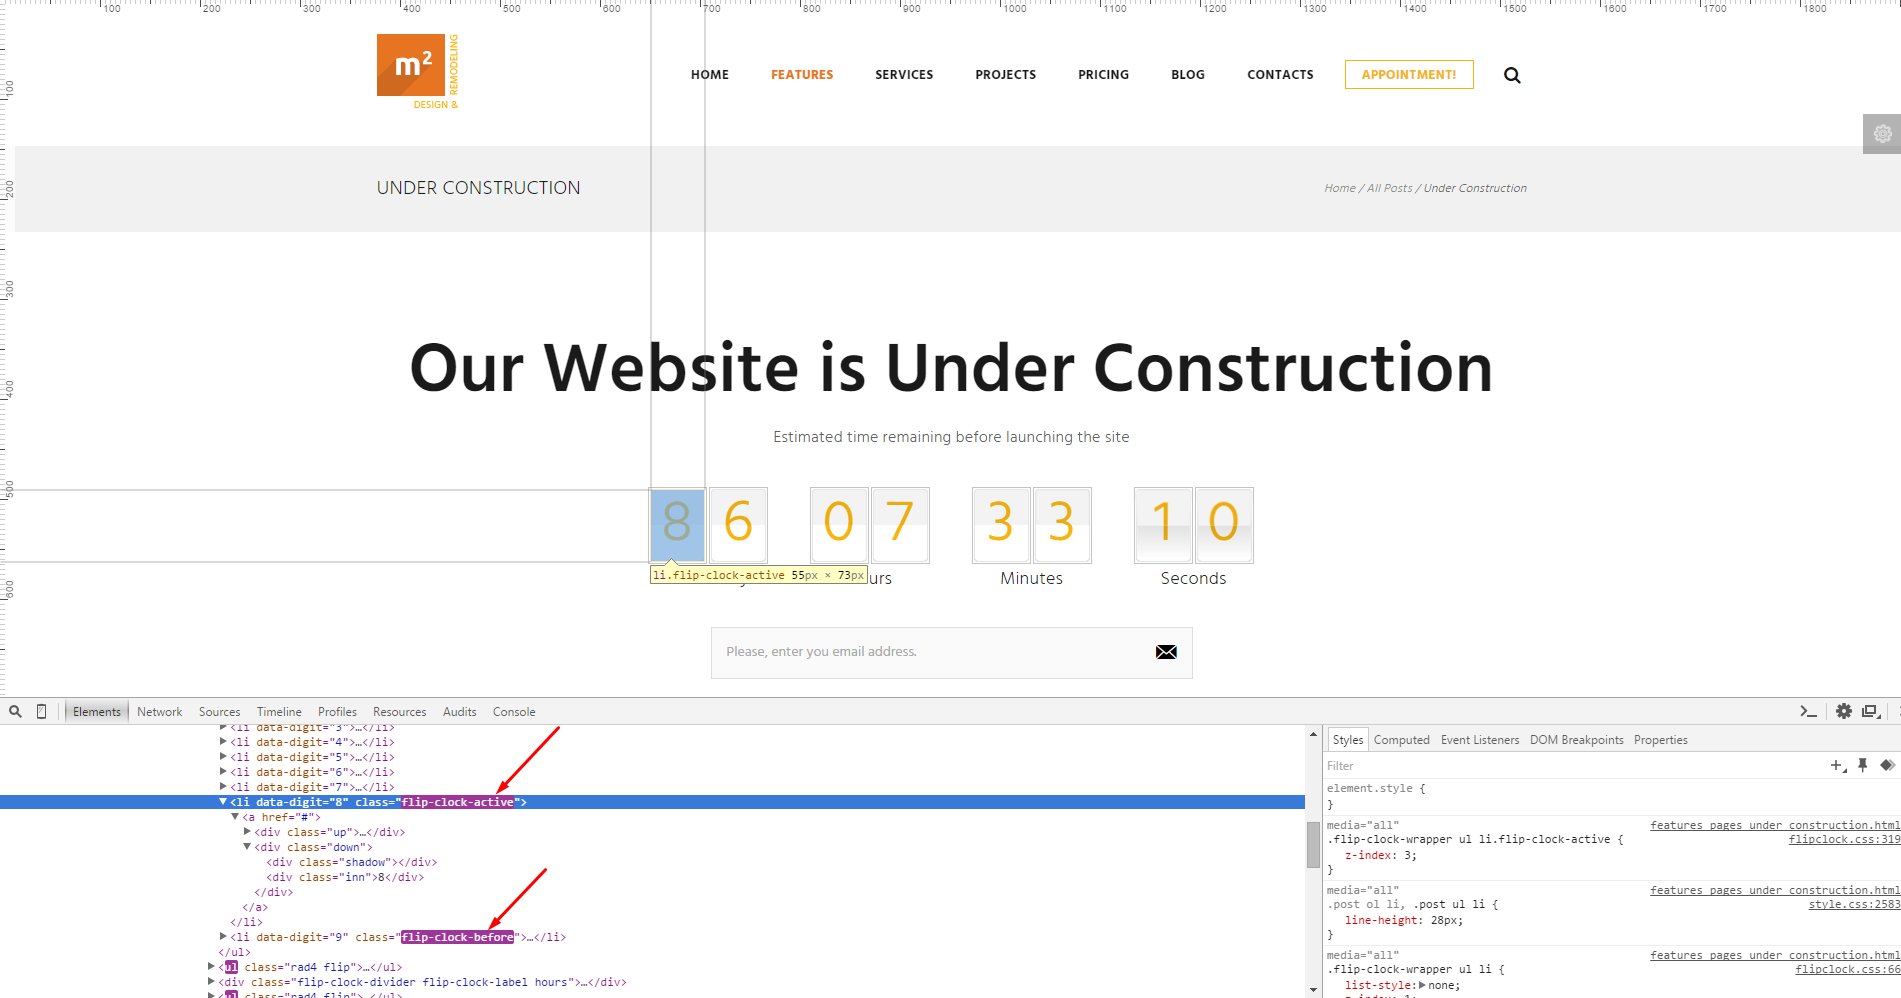
Task: Click the envelope icon in the email field
Action: tap(1166, 652)
